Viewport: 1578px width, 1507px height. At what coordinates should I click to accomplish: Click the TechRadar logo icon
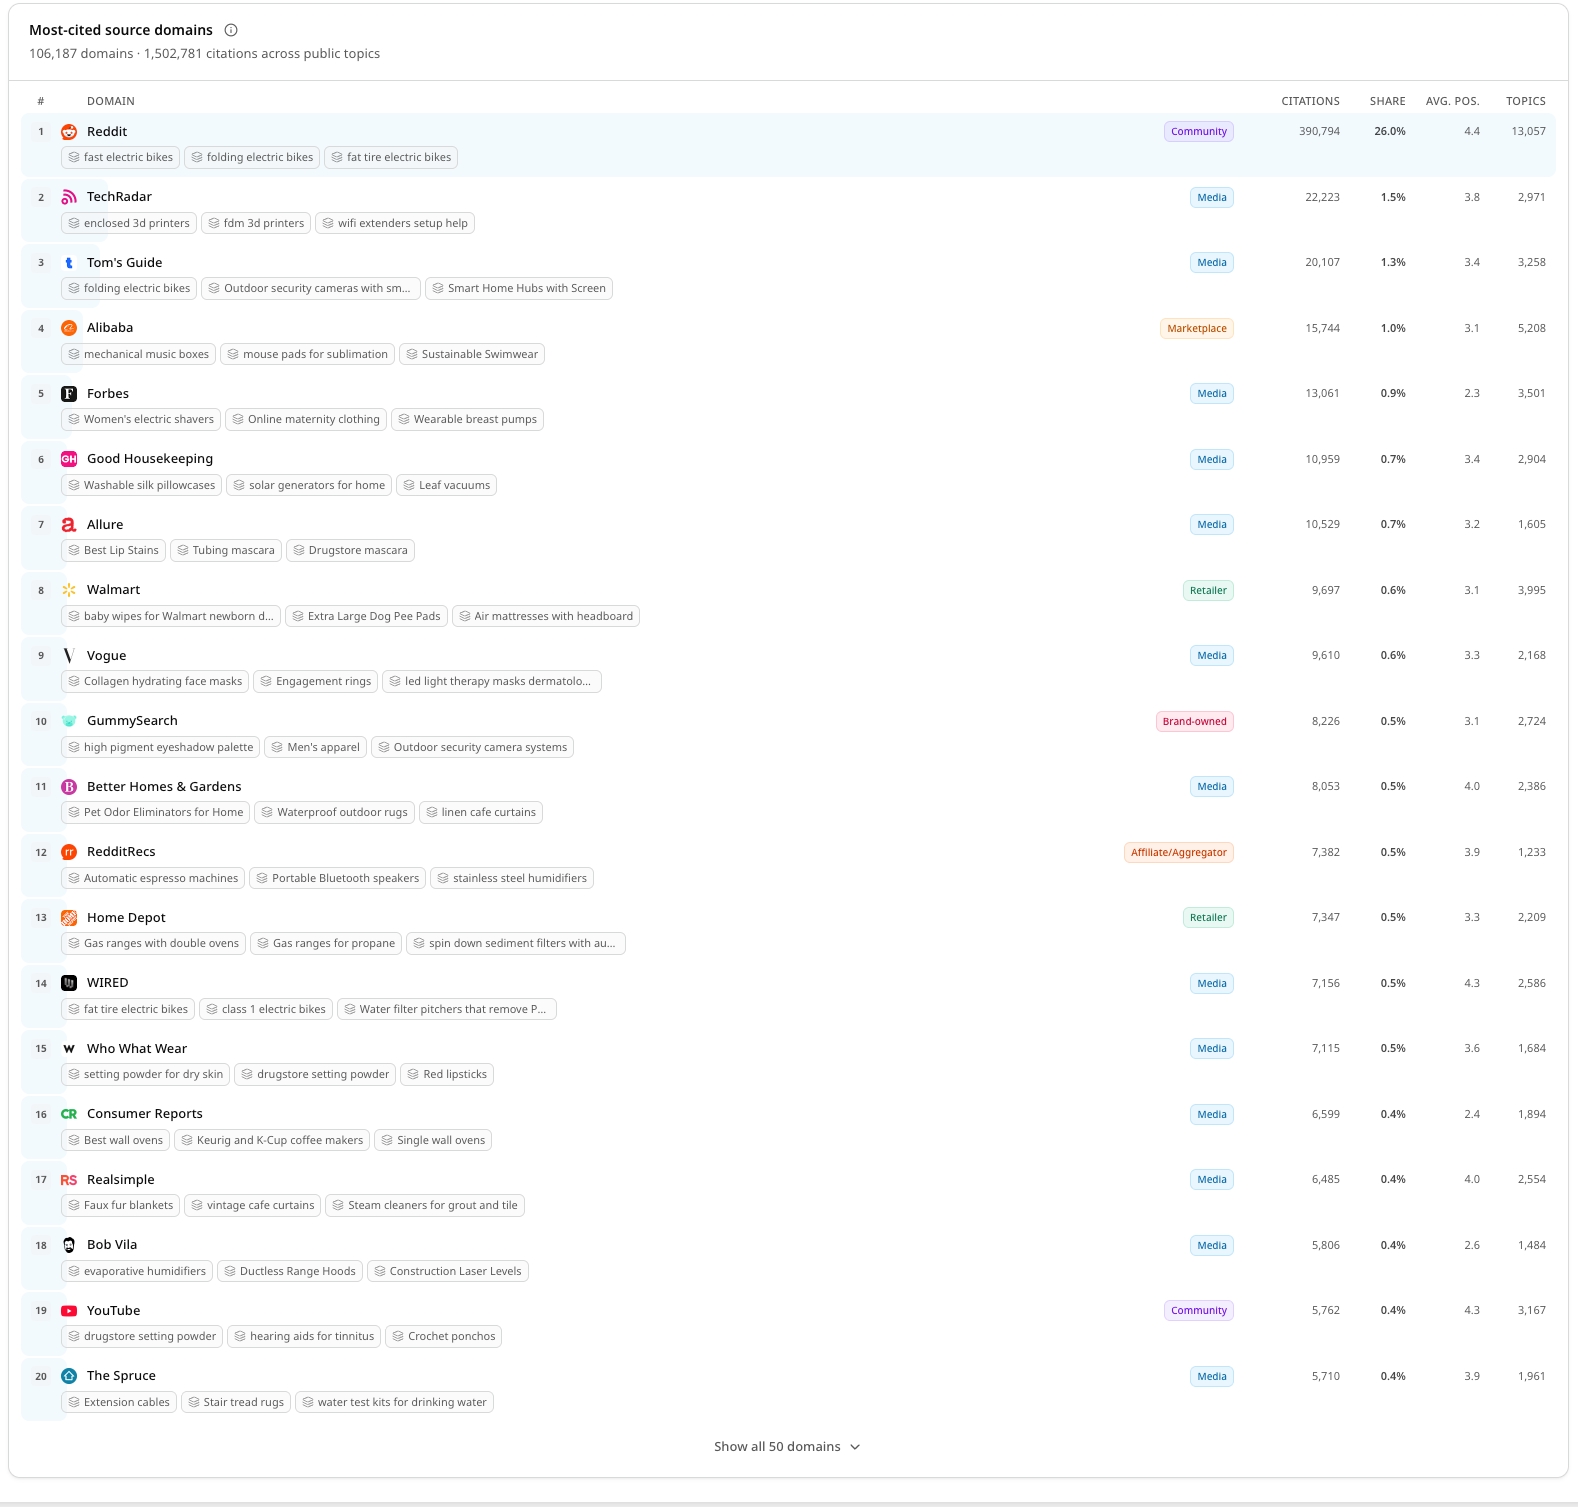tap(69, 197)
